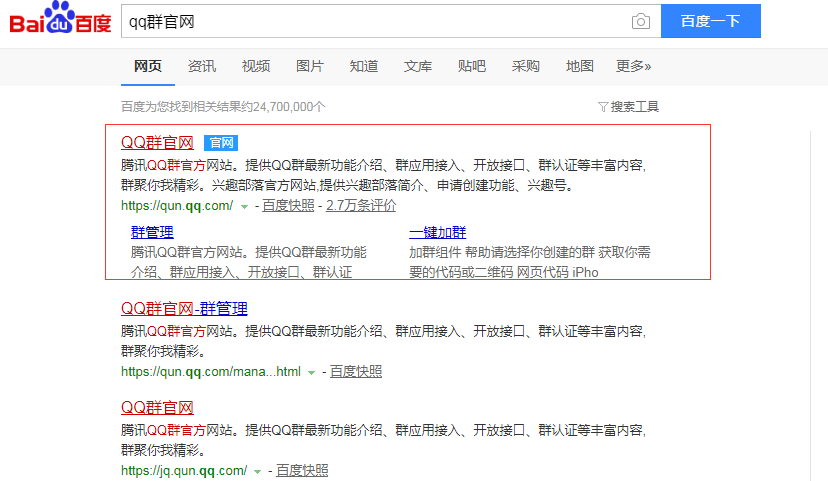This screenshot has height=481, width=828.
Task: Open the 群管理 sub-link
Action: coord(152,232)
